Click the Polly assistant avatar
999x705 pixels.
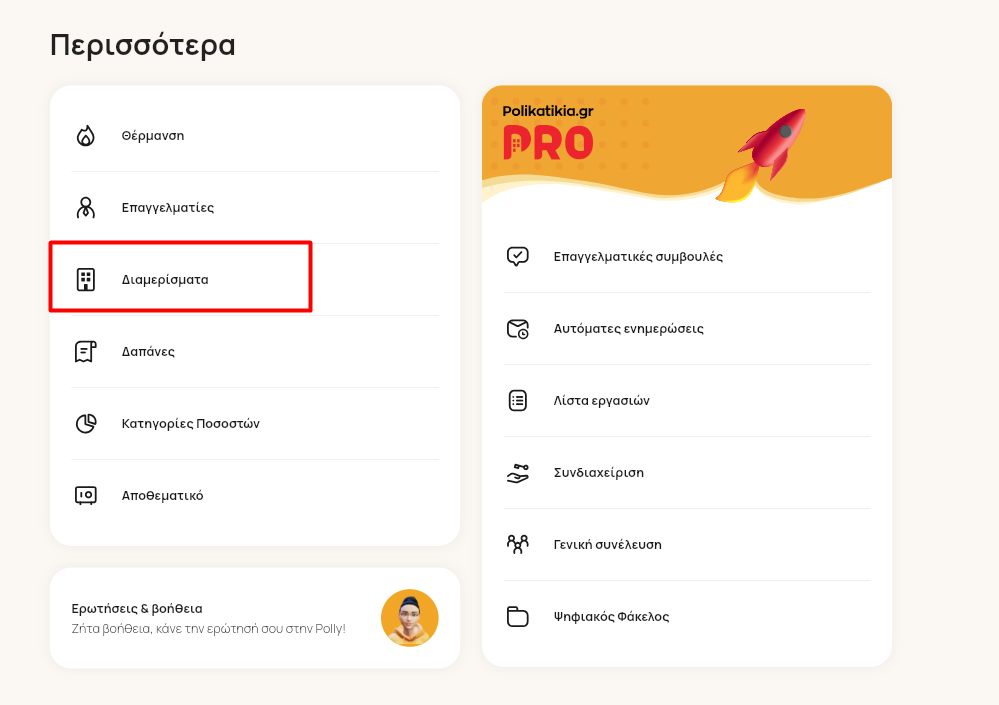point(410,618)
